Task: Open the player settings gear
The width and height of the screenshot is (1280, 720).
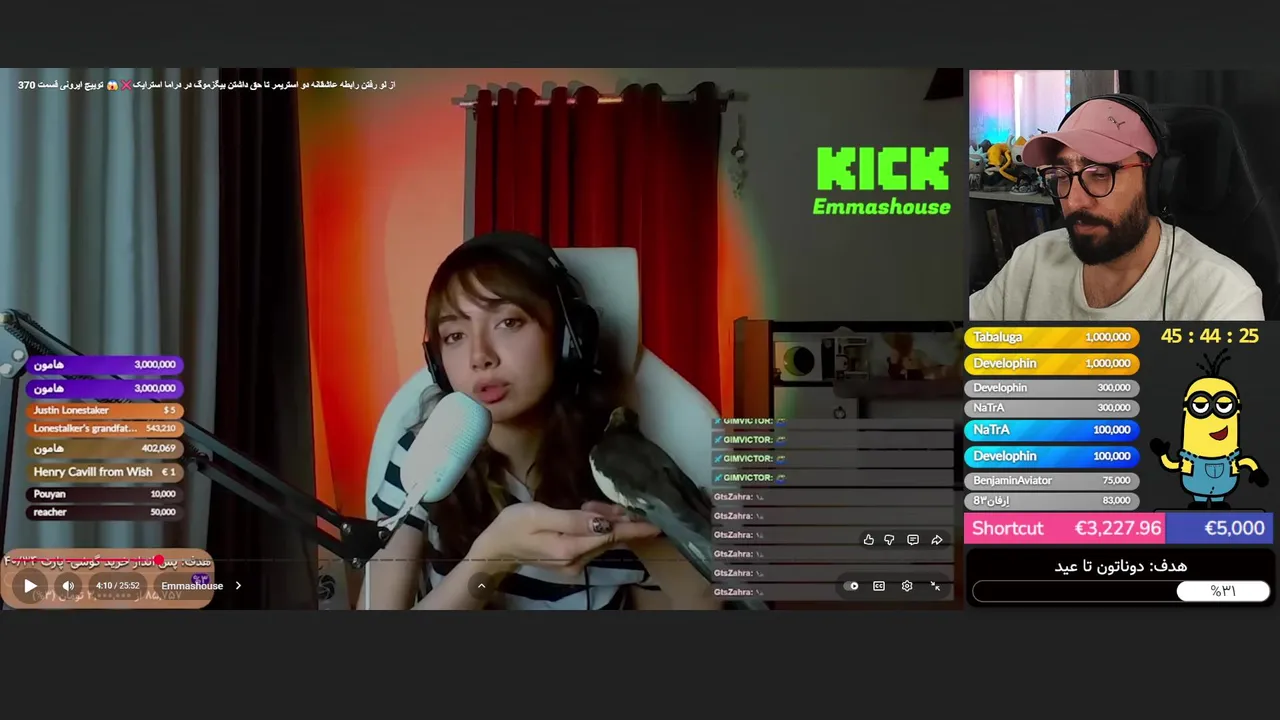Action: (x=907, y=586)
